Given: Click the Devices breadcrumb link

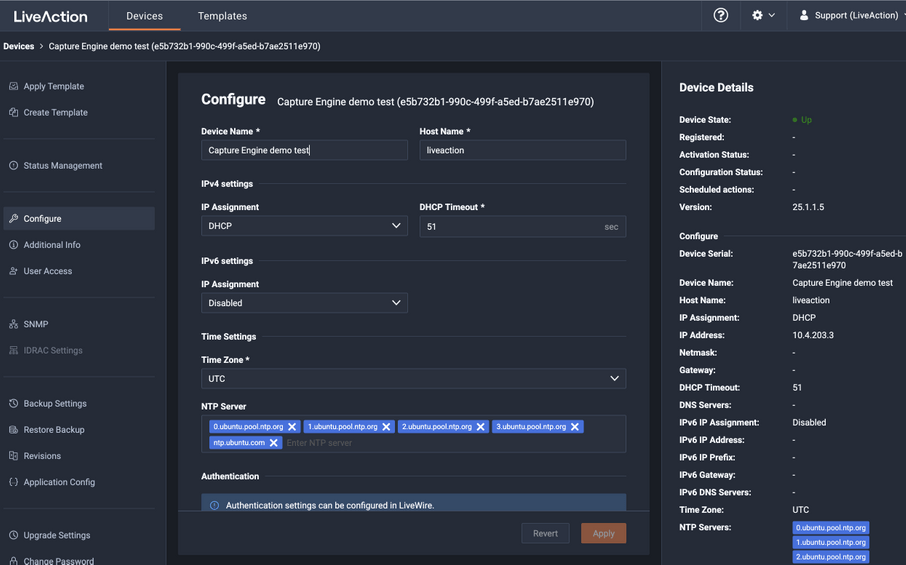Looking at the screenshot, I should 18,46.
